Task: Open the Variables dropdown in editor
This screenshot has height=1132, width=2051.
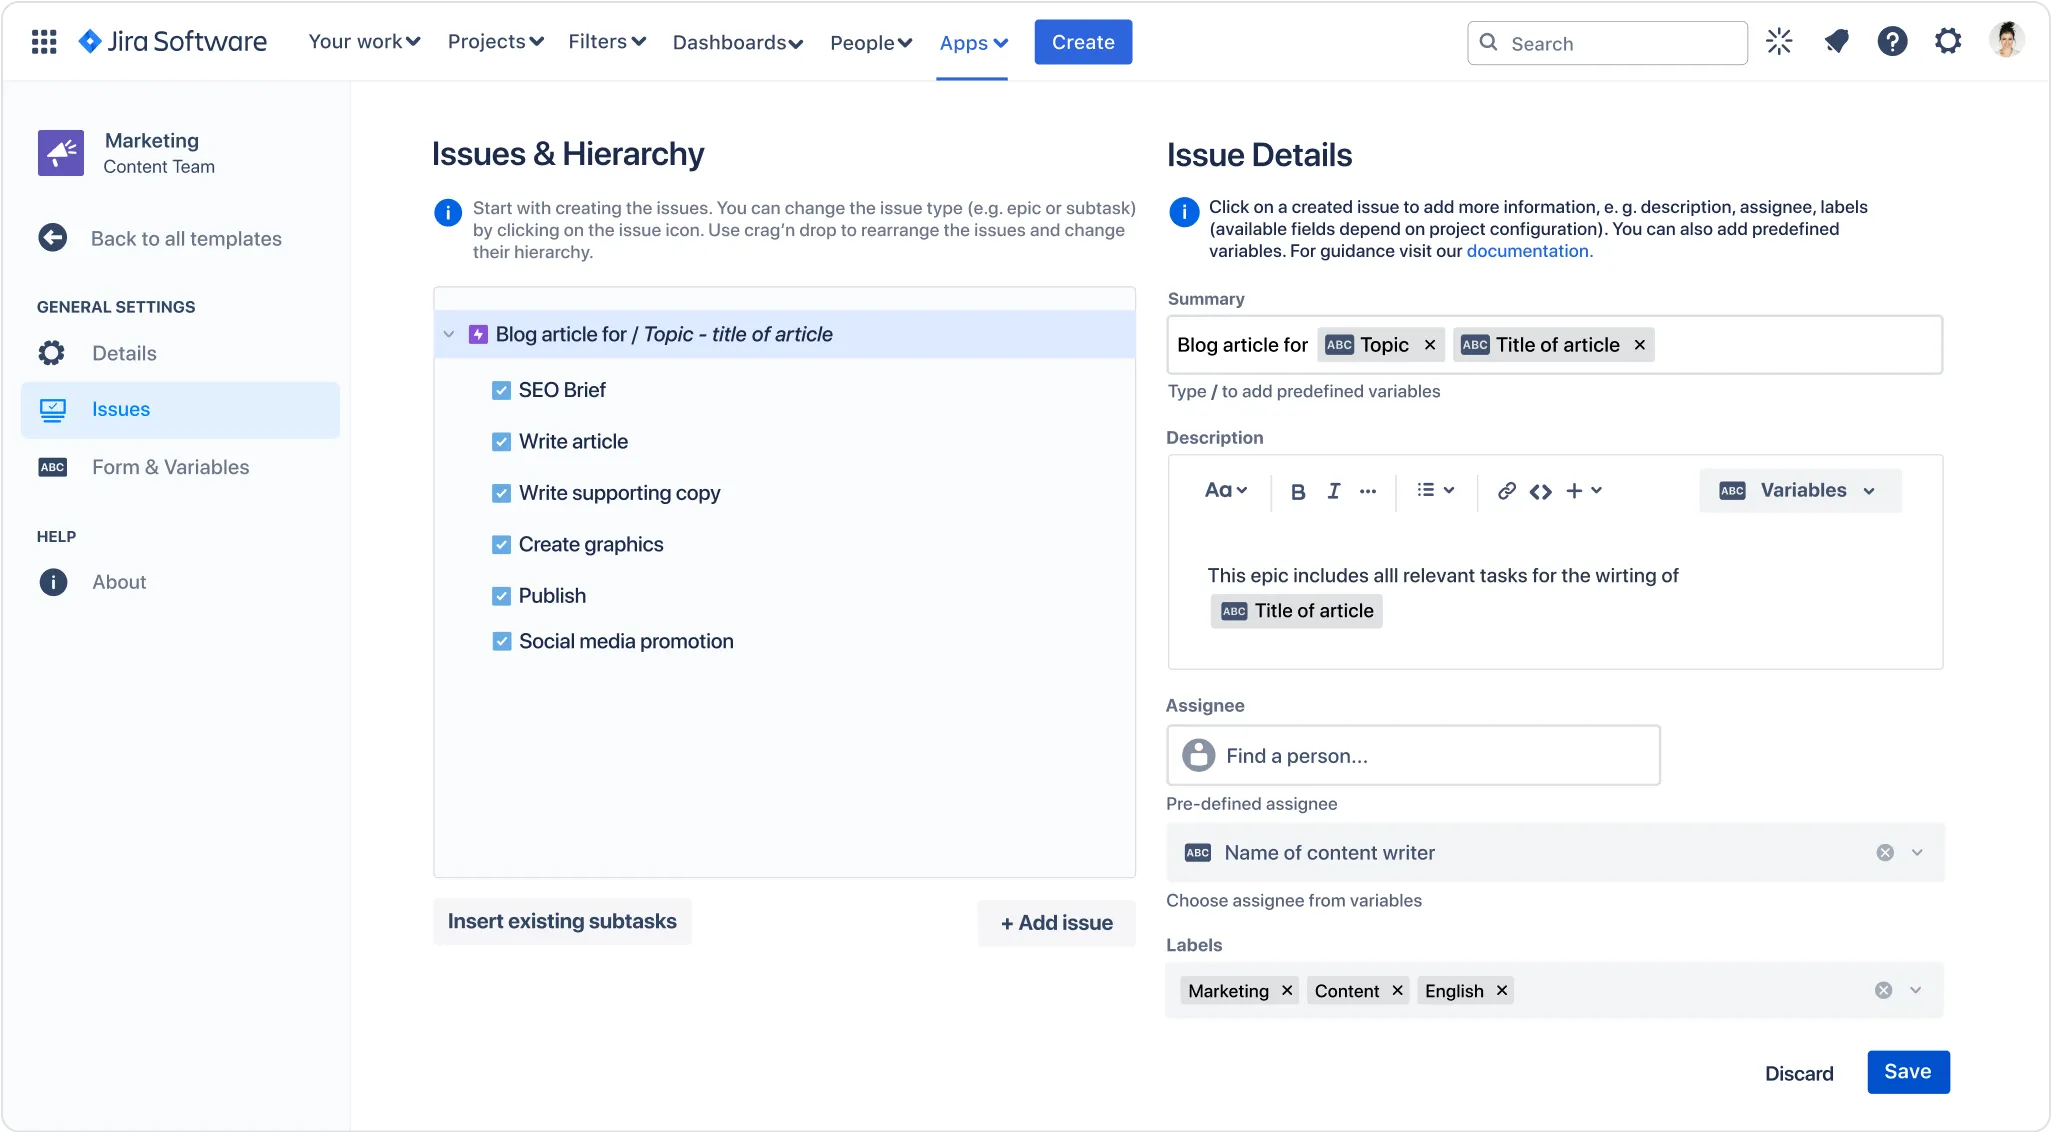Action: coord(1800,490)
